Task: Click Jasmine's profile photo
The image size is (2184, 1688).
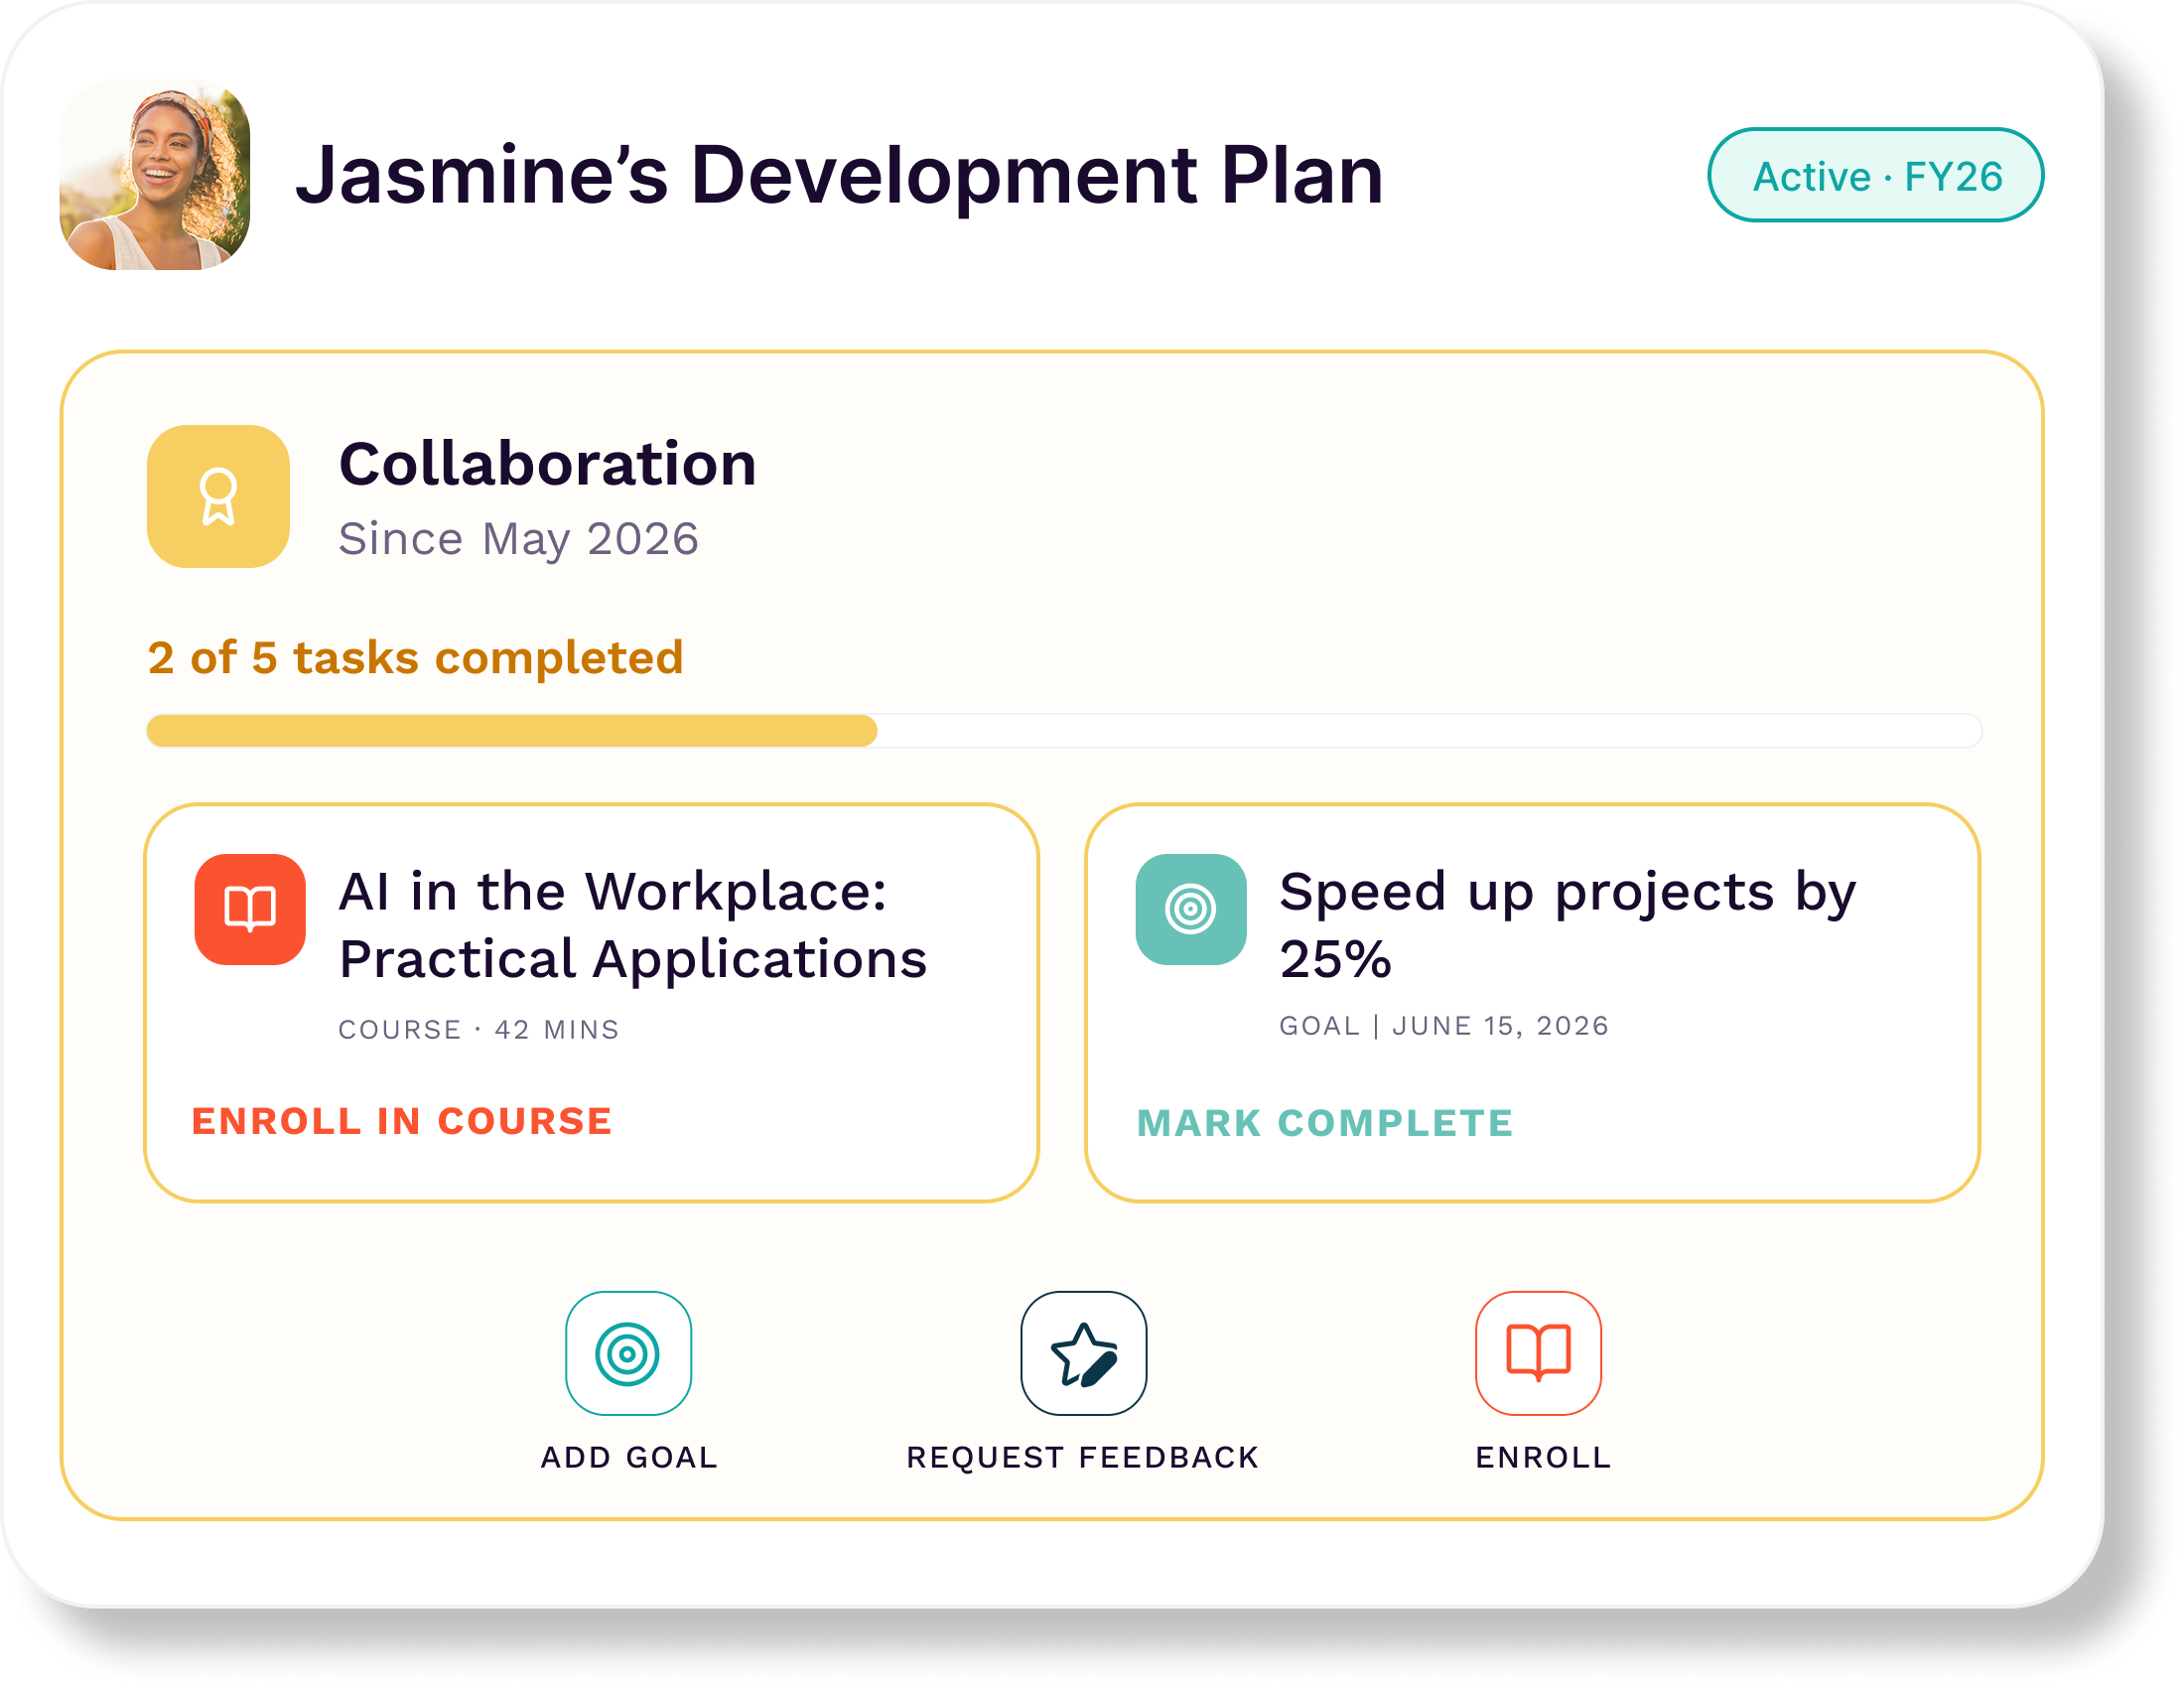Action: coord(155,175)
